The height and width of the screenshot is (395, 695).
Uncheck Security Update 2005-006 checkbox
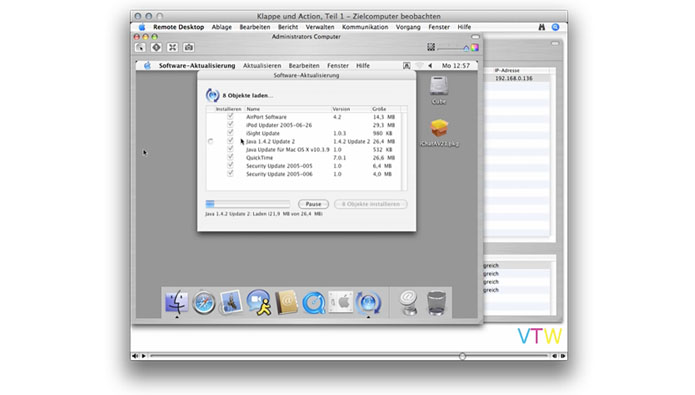230,173
